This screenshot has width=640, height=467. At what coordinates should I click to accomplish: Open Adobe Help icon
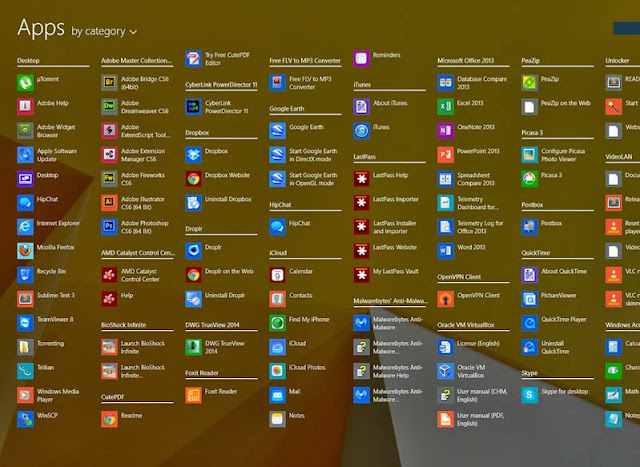click(x=25, y=107)
